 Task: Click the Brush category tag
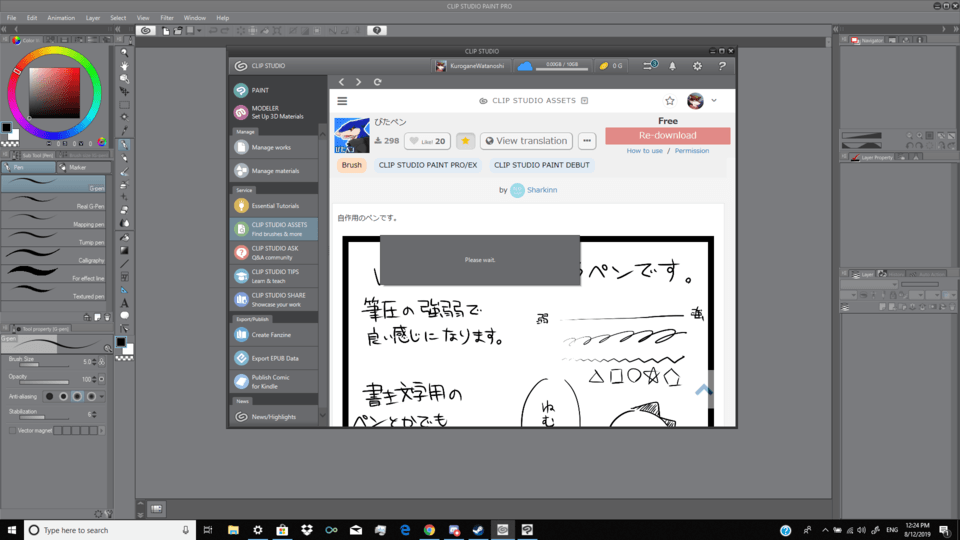tap(351, 165)
